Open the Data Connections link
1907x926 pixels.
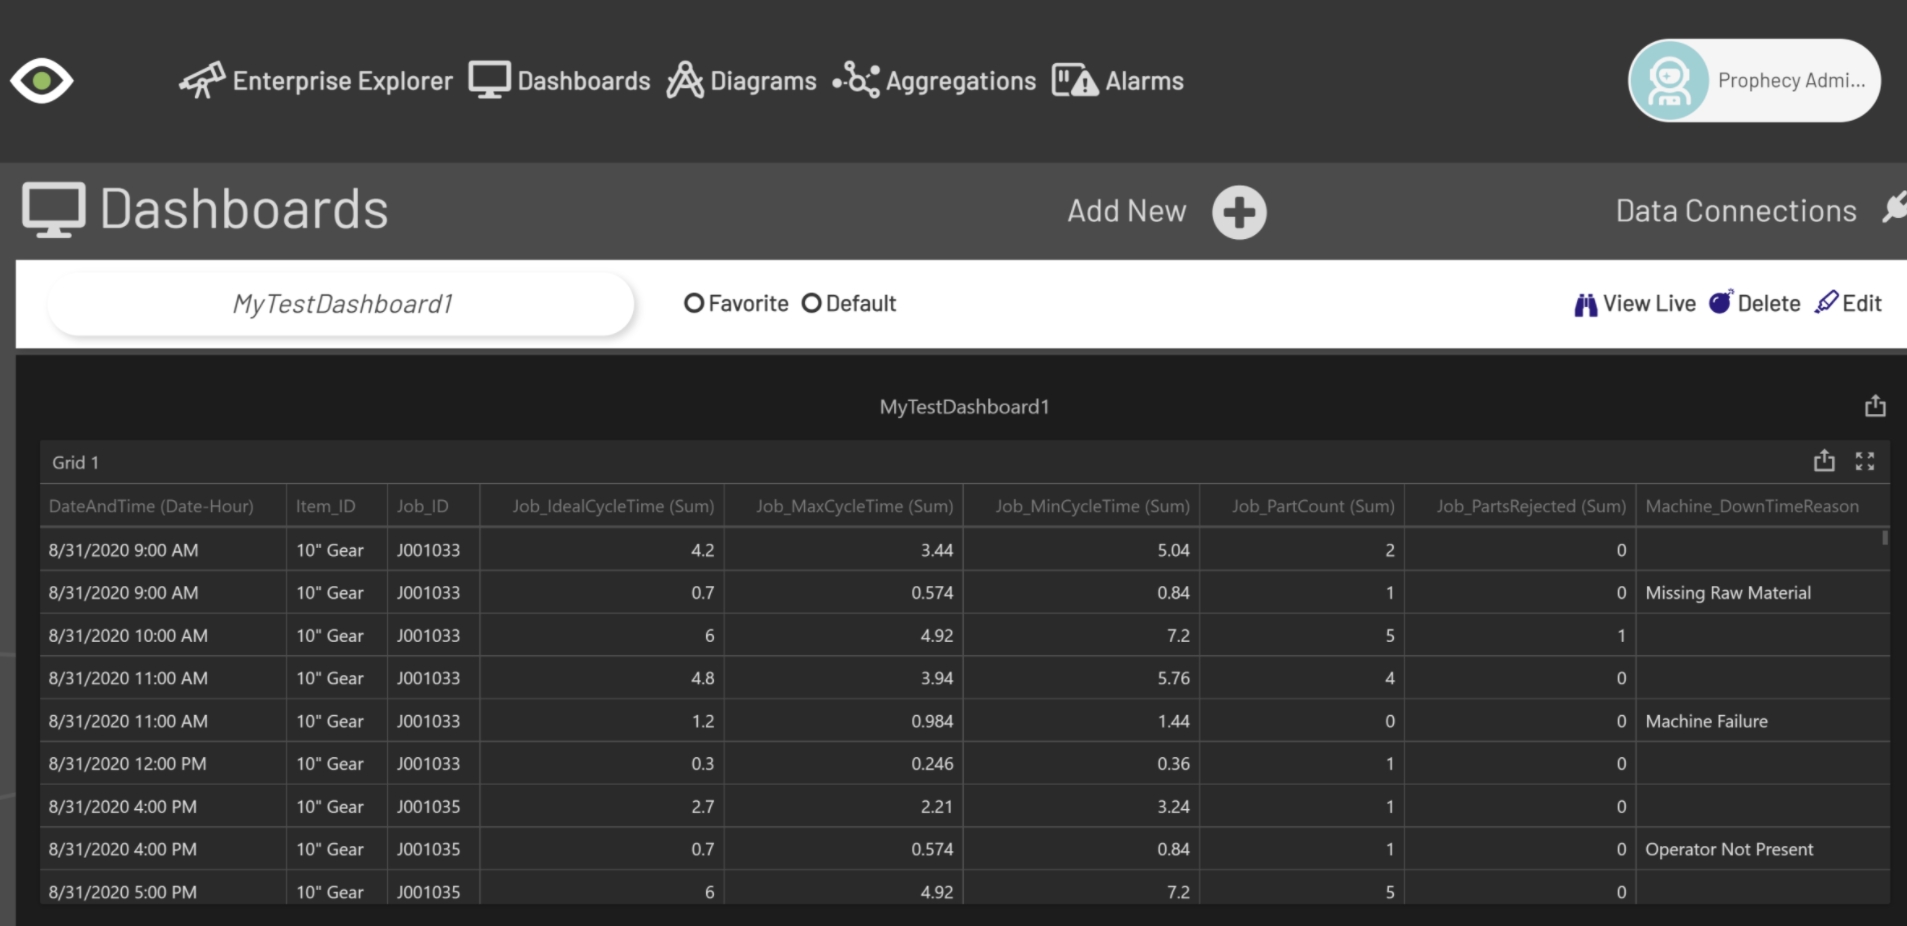coord(1736,210)
